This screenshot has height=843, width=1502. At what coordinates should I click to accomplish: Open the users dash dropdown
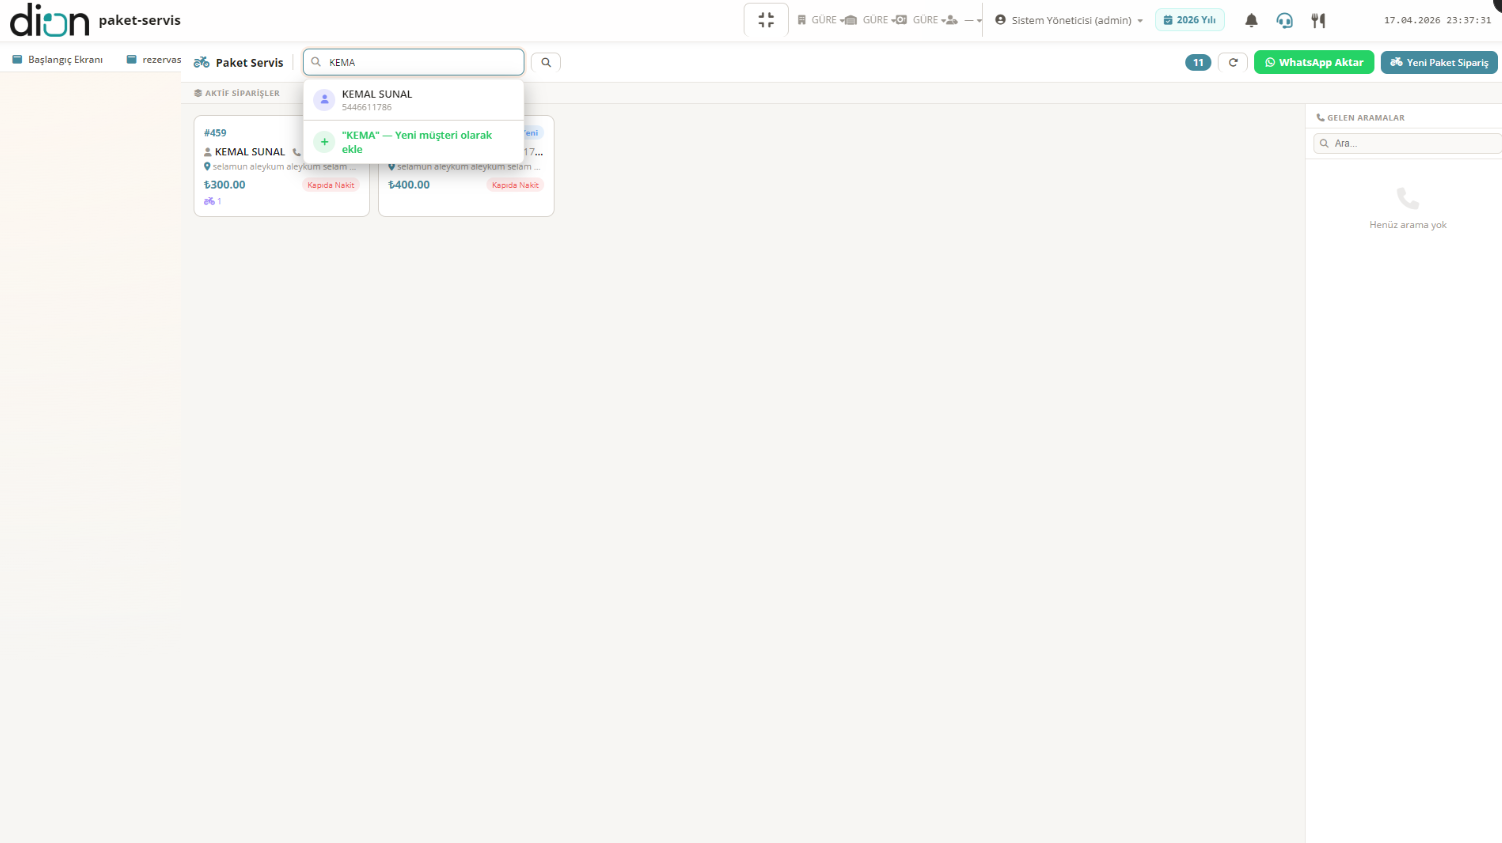click(x=965, y=20)
